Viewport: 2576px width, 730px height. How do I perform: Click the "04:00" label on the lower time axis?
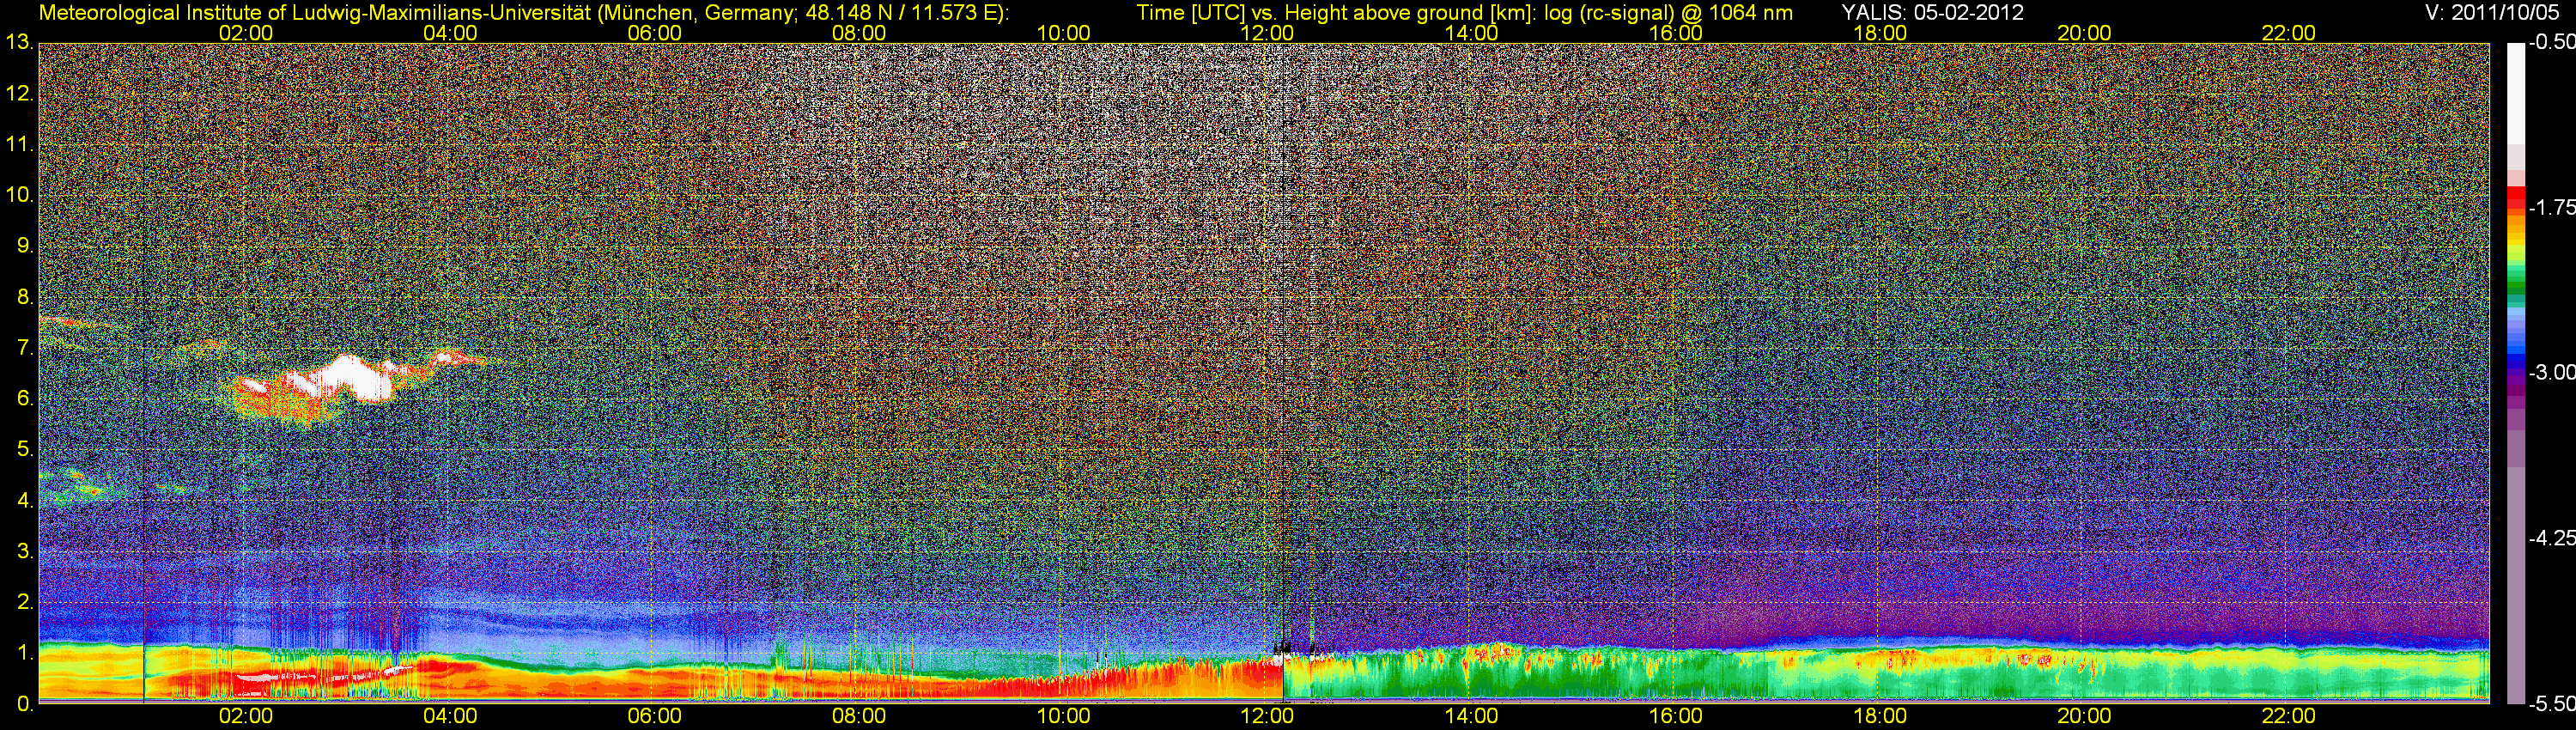(450, 716)
